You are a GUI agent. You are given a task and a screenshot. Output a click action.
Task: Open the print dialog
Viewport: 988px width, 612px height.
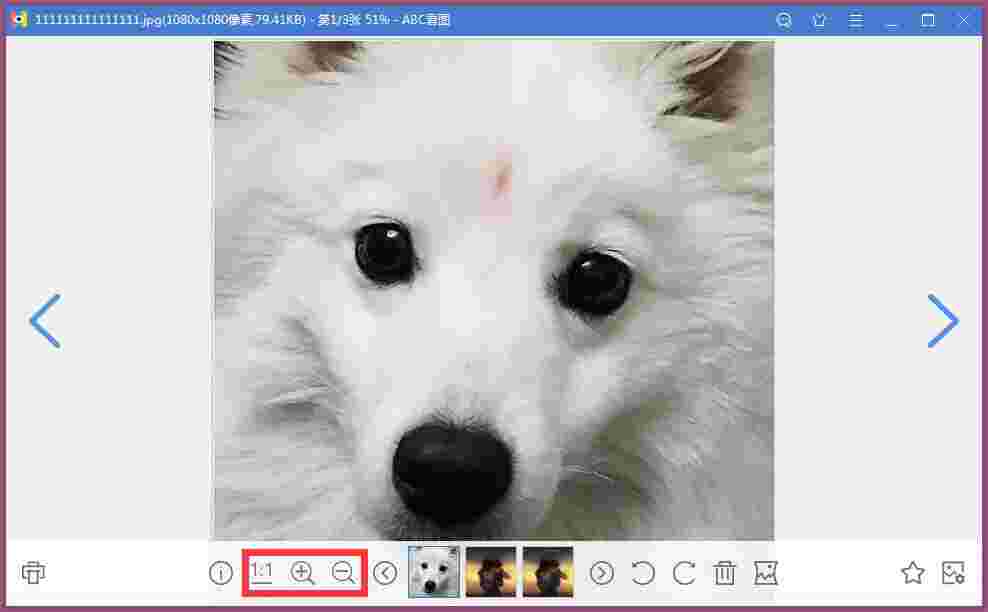[x=33, y=573]
